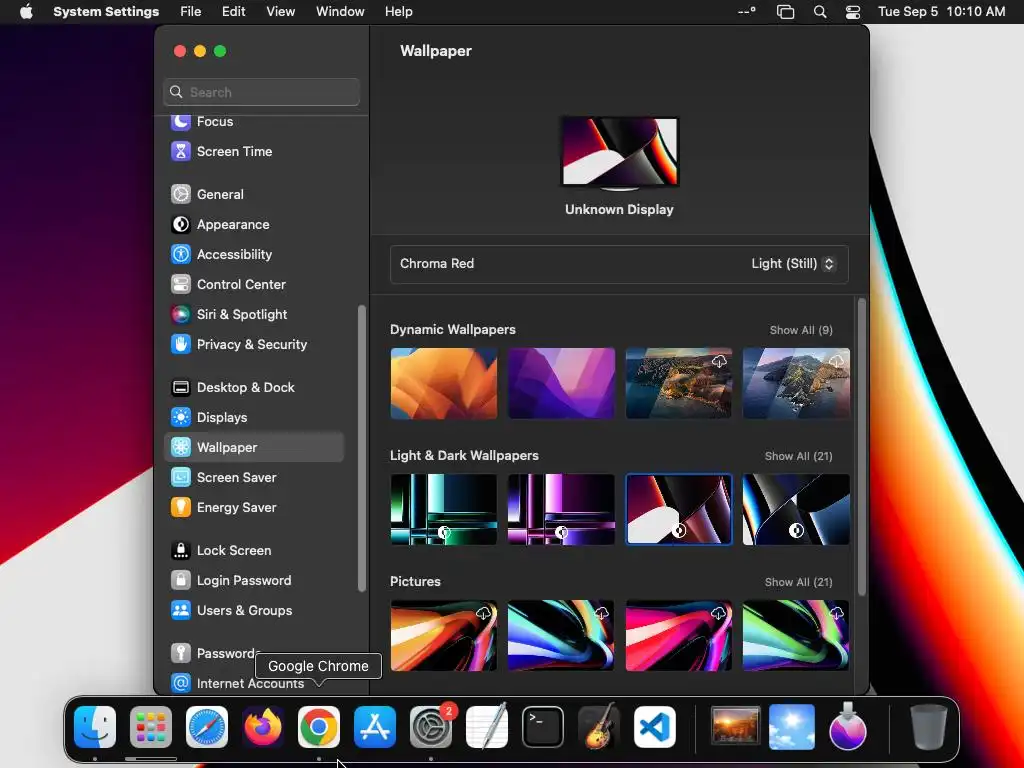The height and width of the screenshot is (768, 1024).
Task: Open App Store from the Dock
Action: pyautogui.click(x=375, y=727)
